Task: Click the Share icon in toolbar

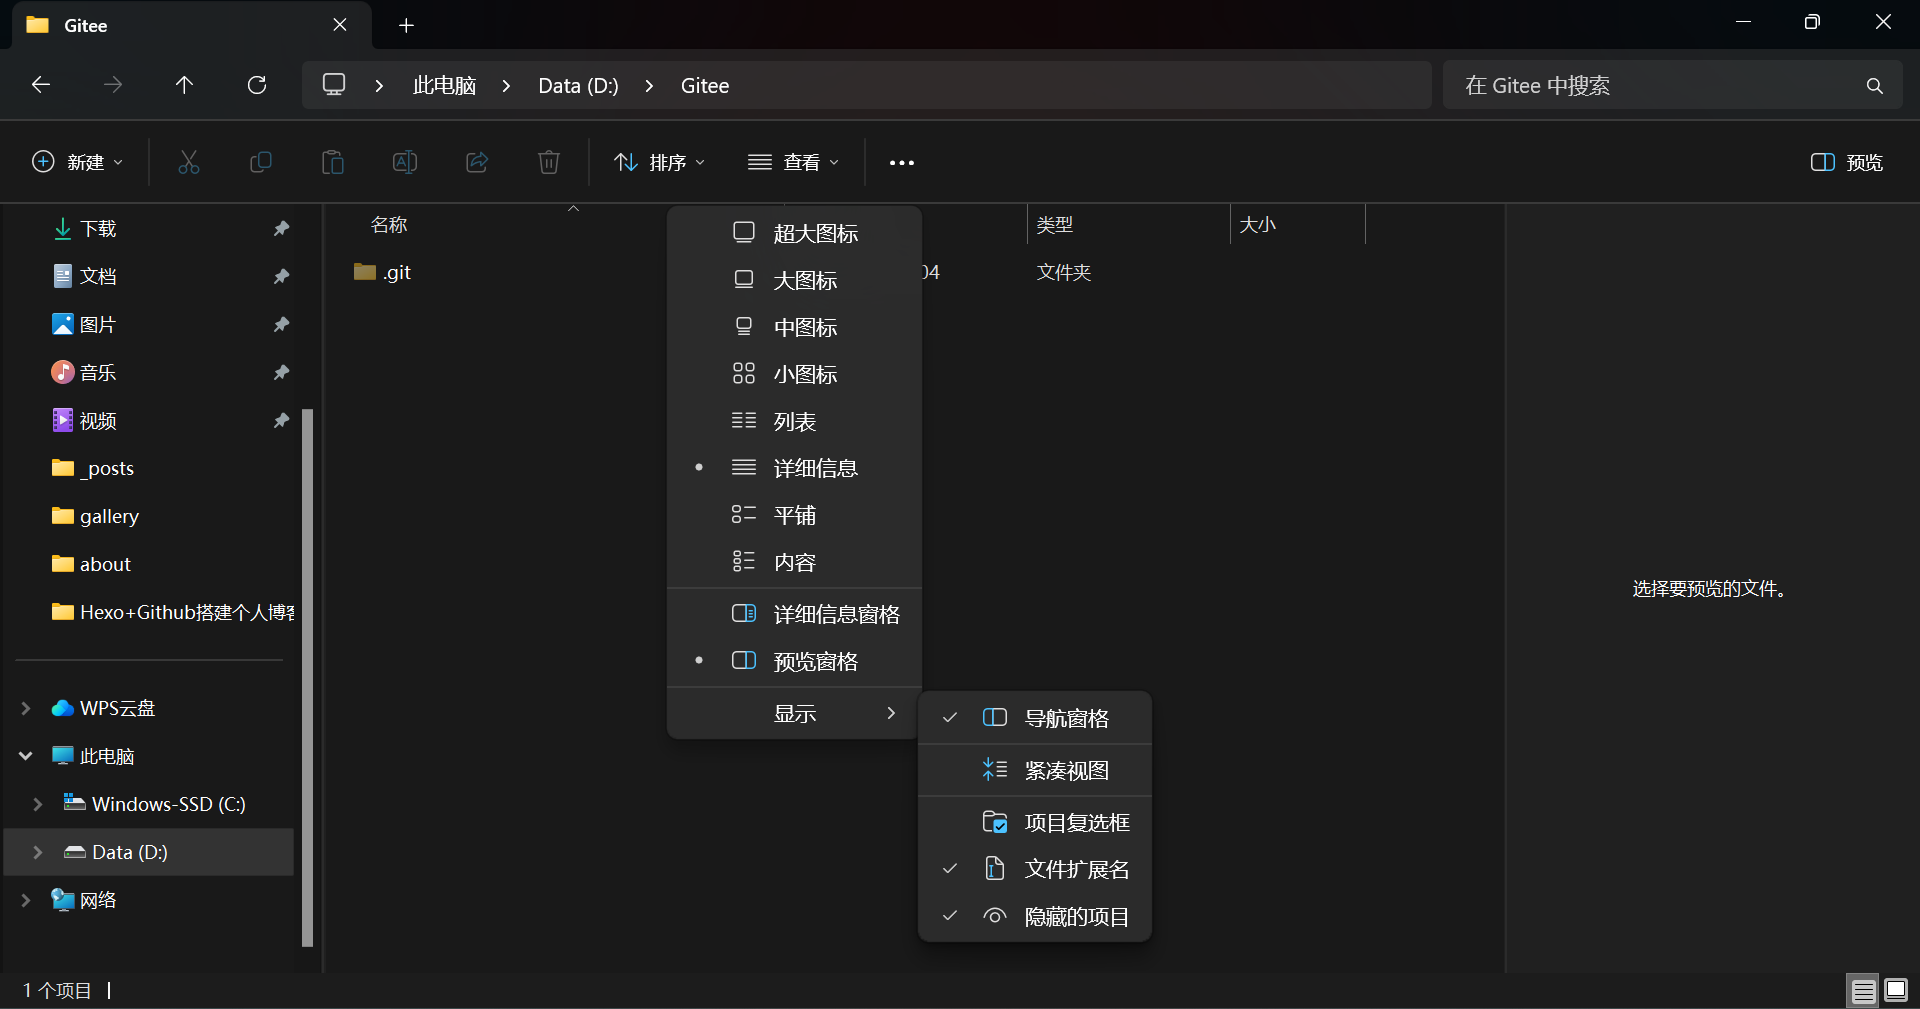Action: coord(477,162)
